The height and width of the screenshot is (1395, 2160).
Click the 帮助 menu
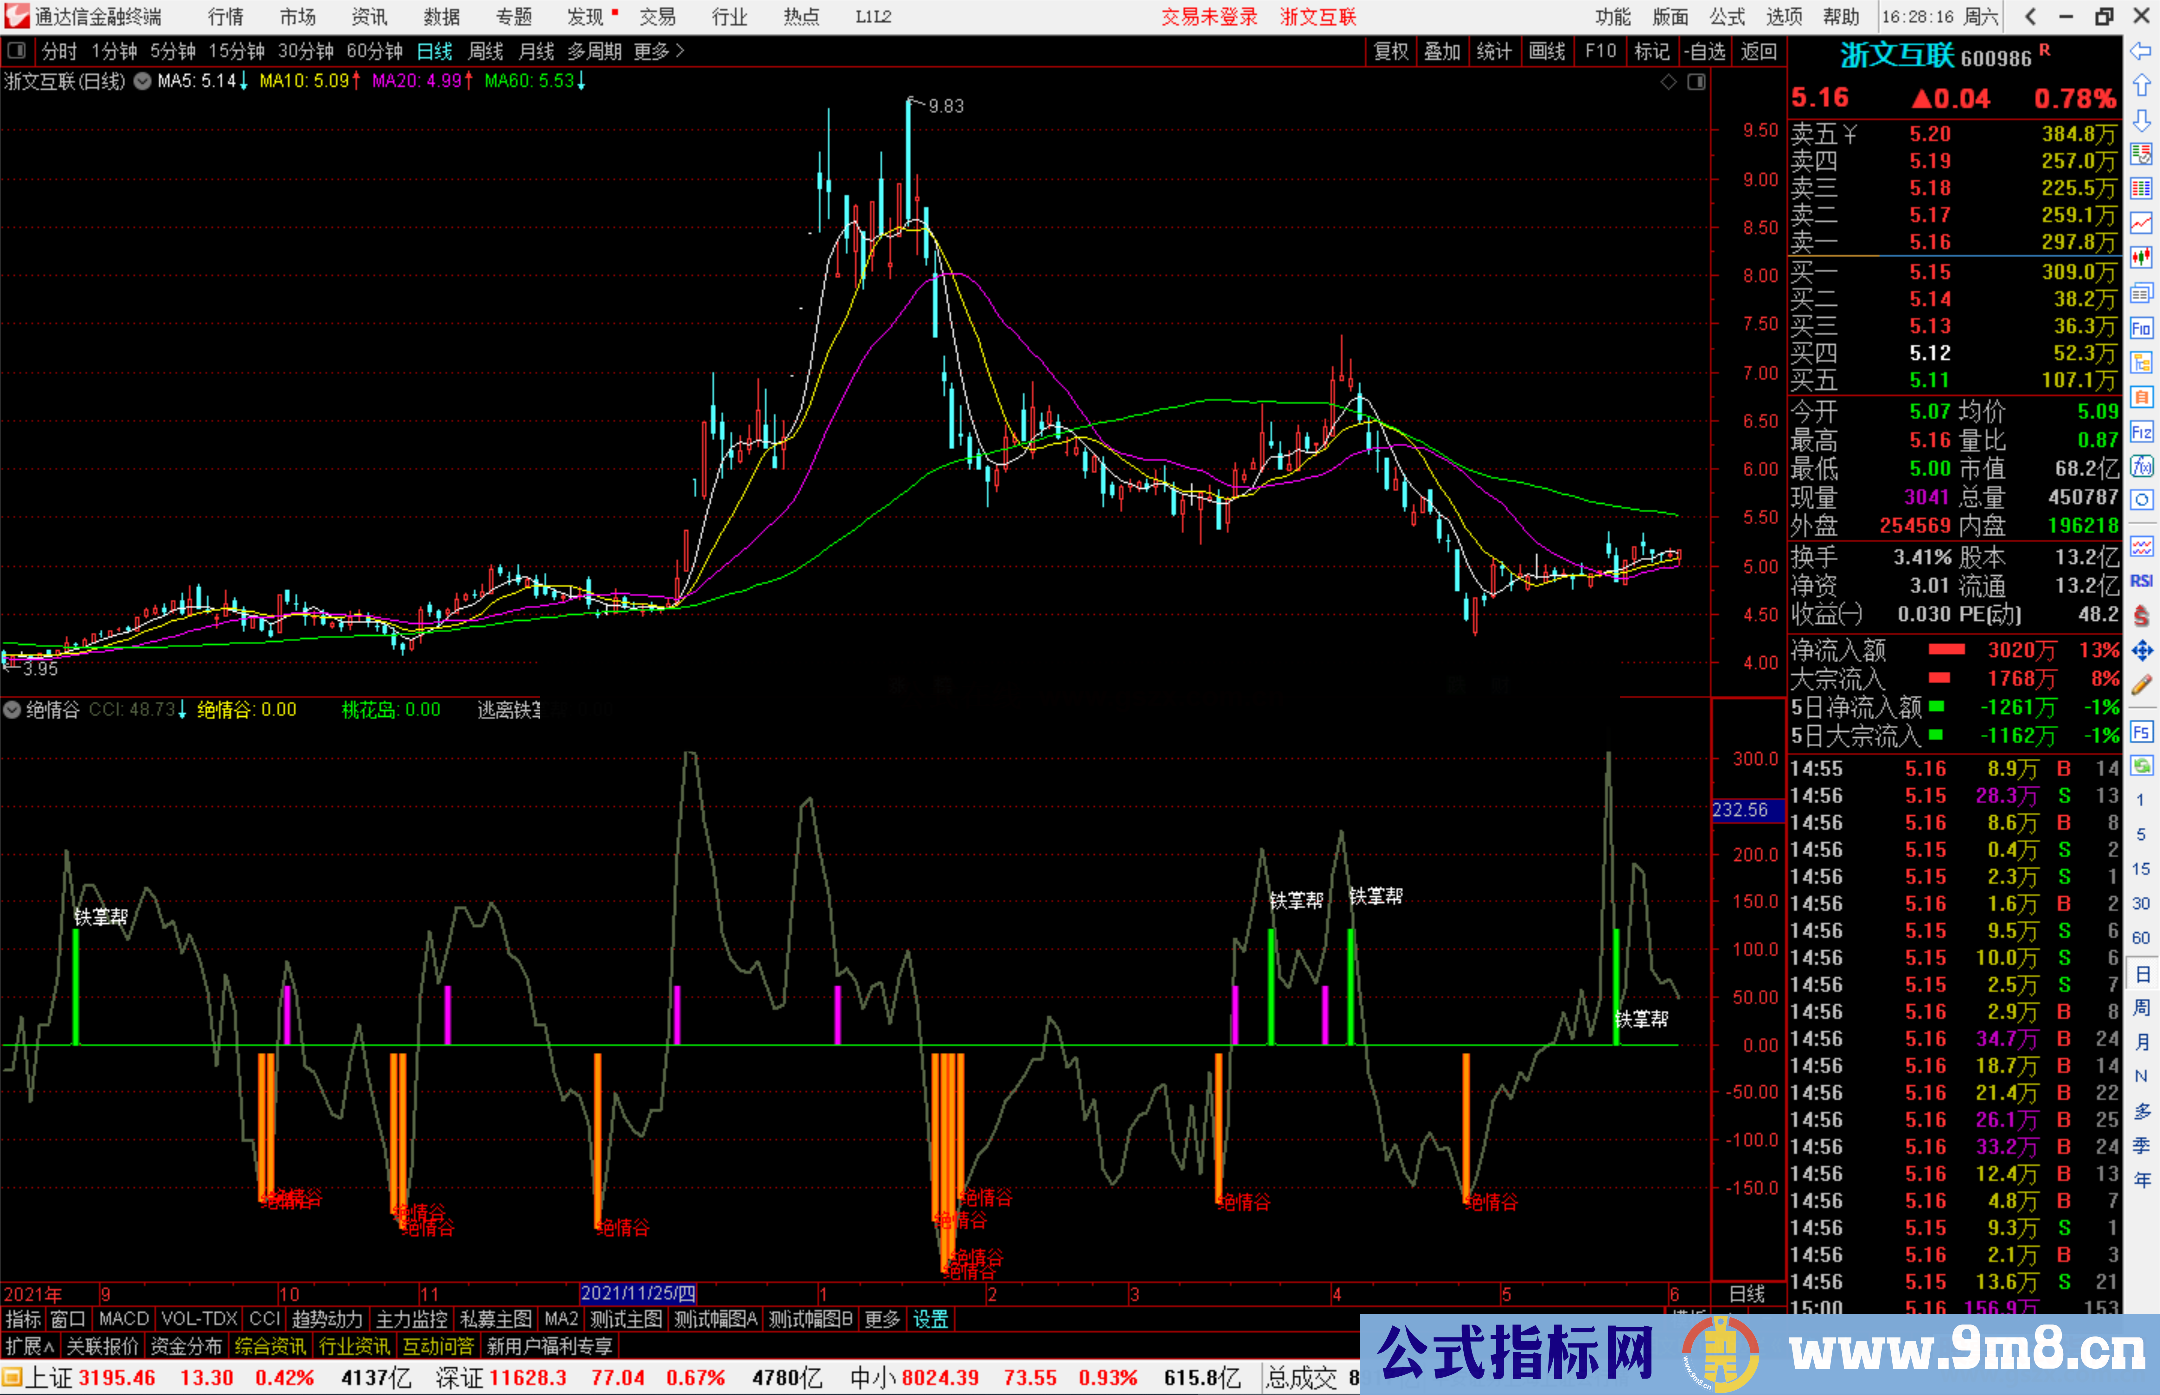(x=1841, y=17)
